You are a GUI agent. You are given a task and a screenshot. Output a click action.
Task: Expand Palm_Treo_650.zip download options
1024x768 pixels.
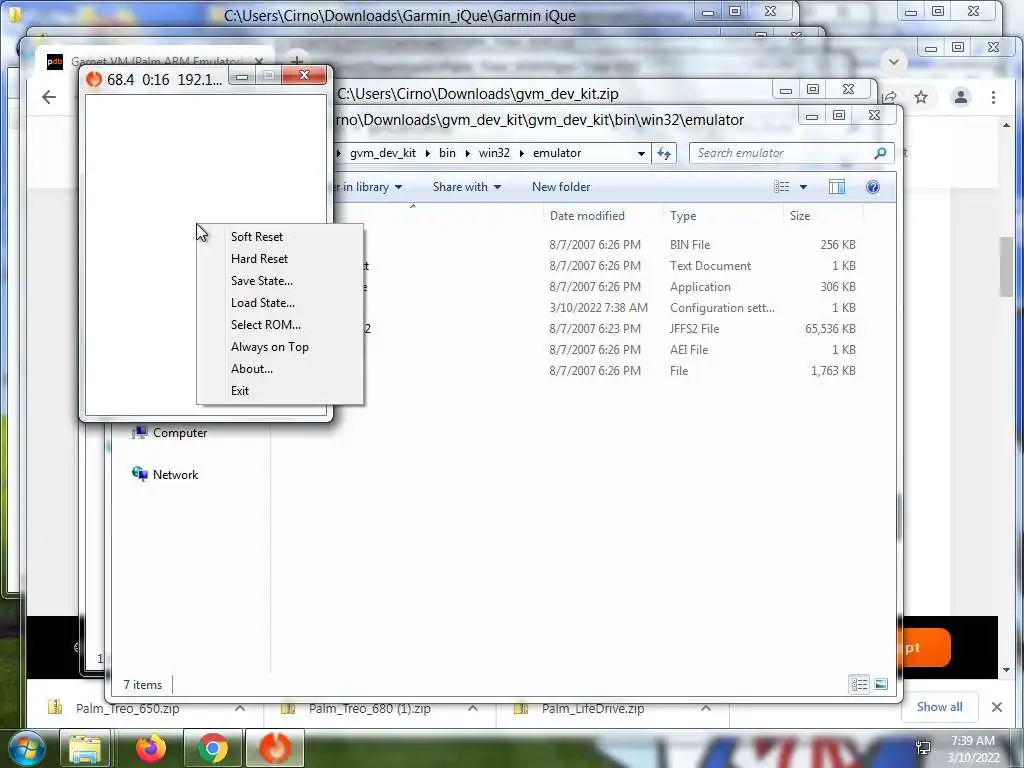(x=240, y=708)
